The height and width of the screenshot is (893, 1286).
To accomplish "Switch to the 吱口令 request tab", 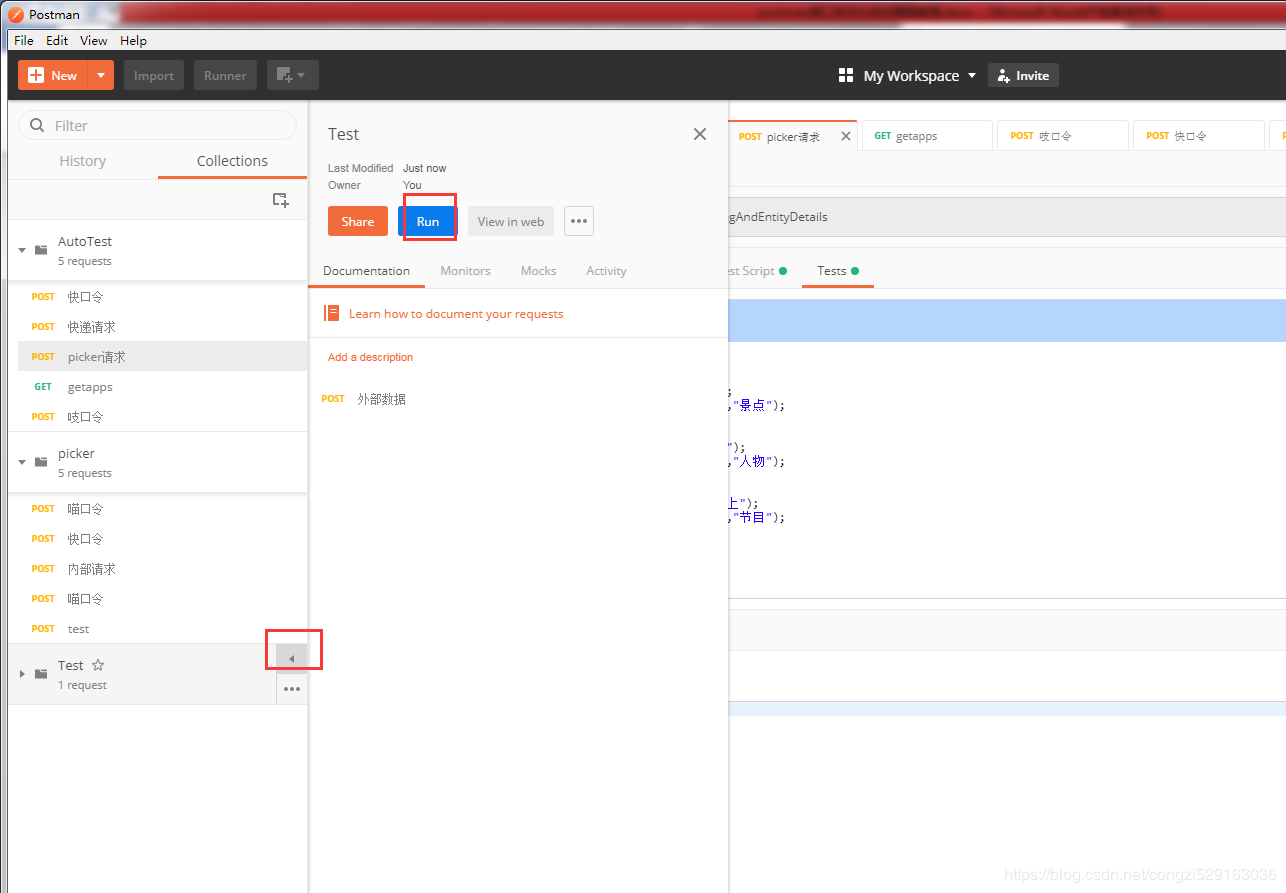I will pos(1062,136).
